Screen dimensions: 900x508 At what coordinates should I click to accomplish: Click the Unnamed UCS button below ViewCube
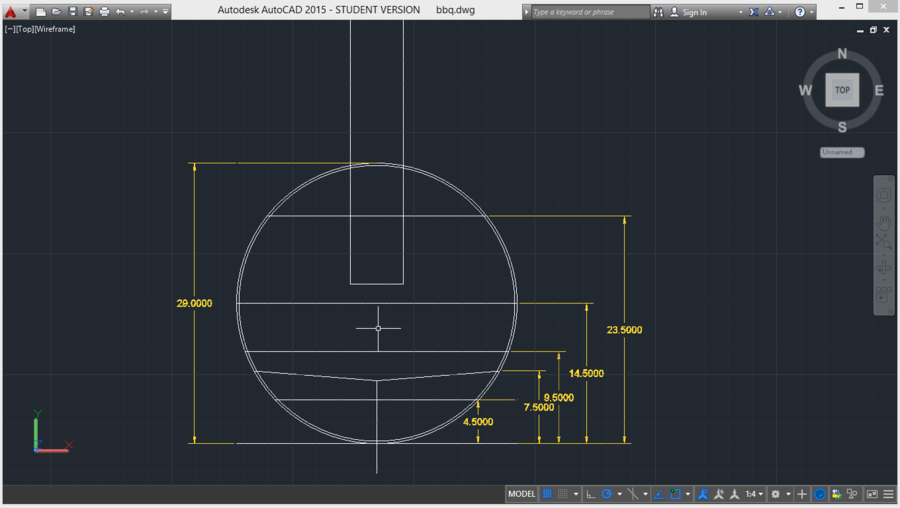(841, 152)
